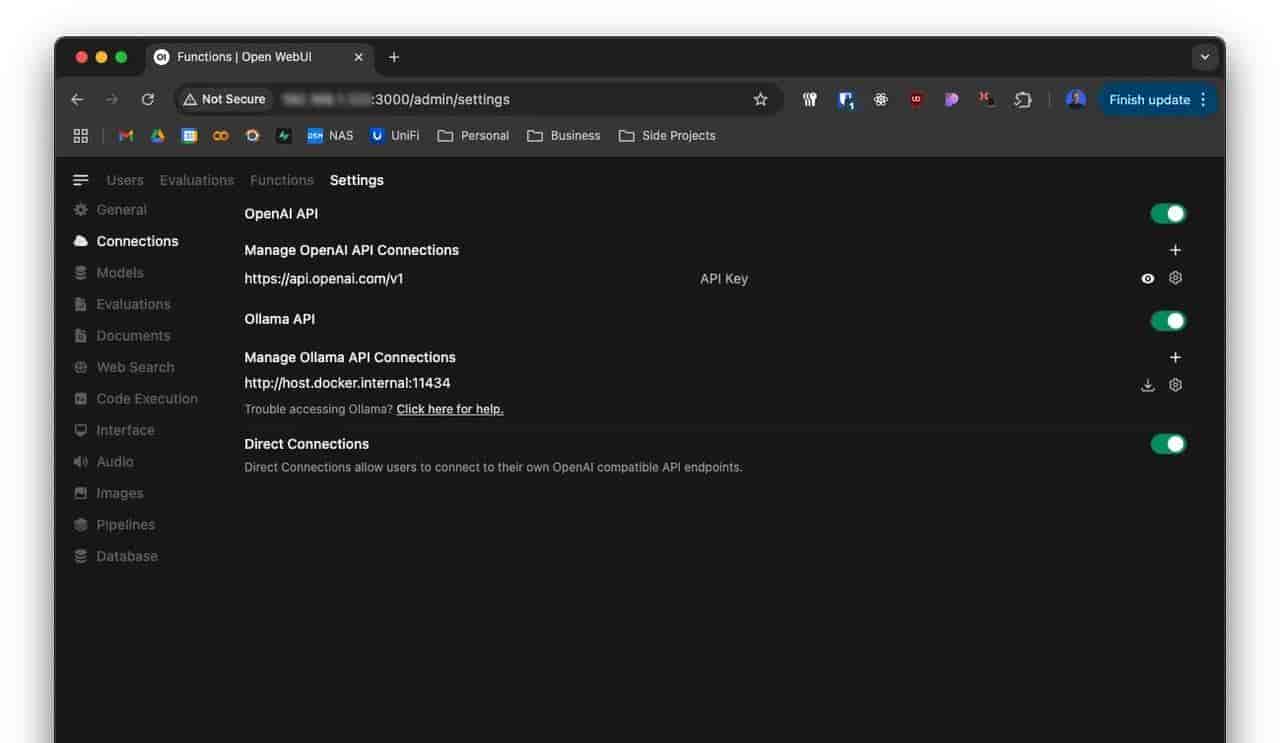1280x743 pixels.
Task: Click the address bar URL
Action: [396, 99]
